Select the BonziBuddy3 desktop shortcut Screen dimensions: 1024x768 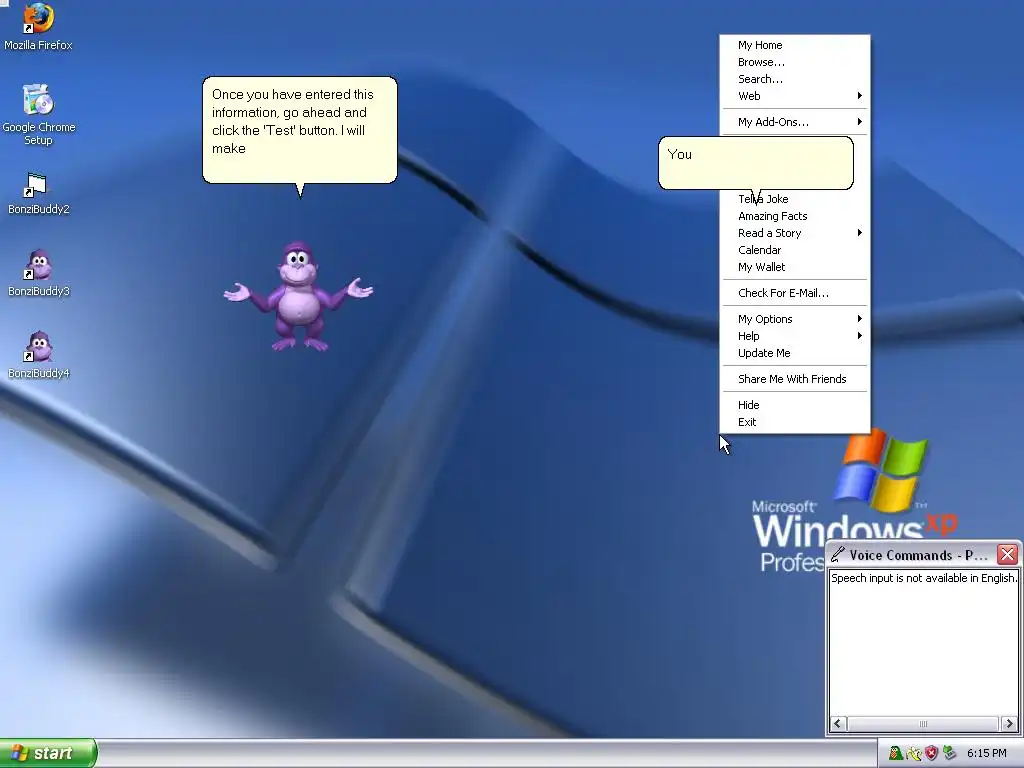[x=39, y=273]
